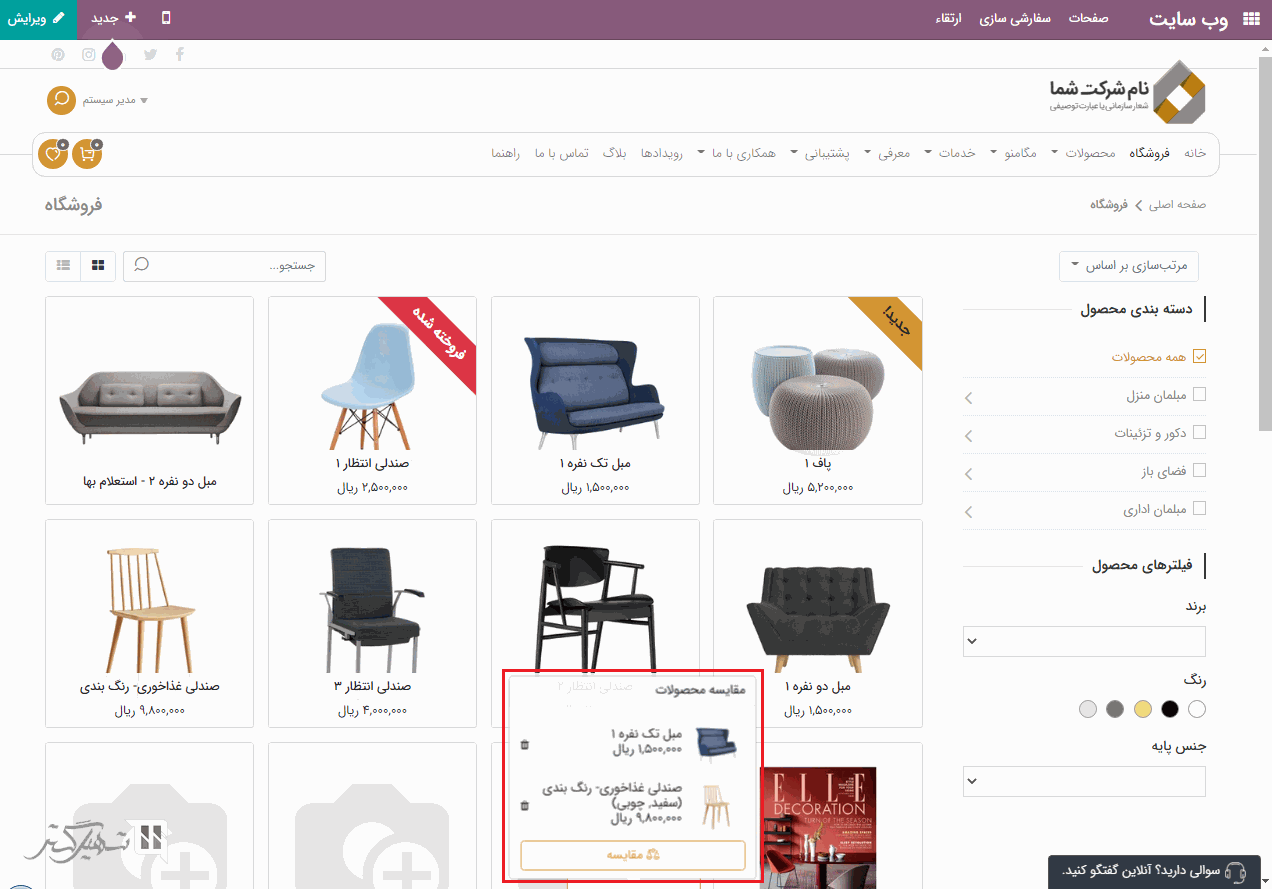Tick the فضای باز category checkbox

[1200, 470]
